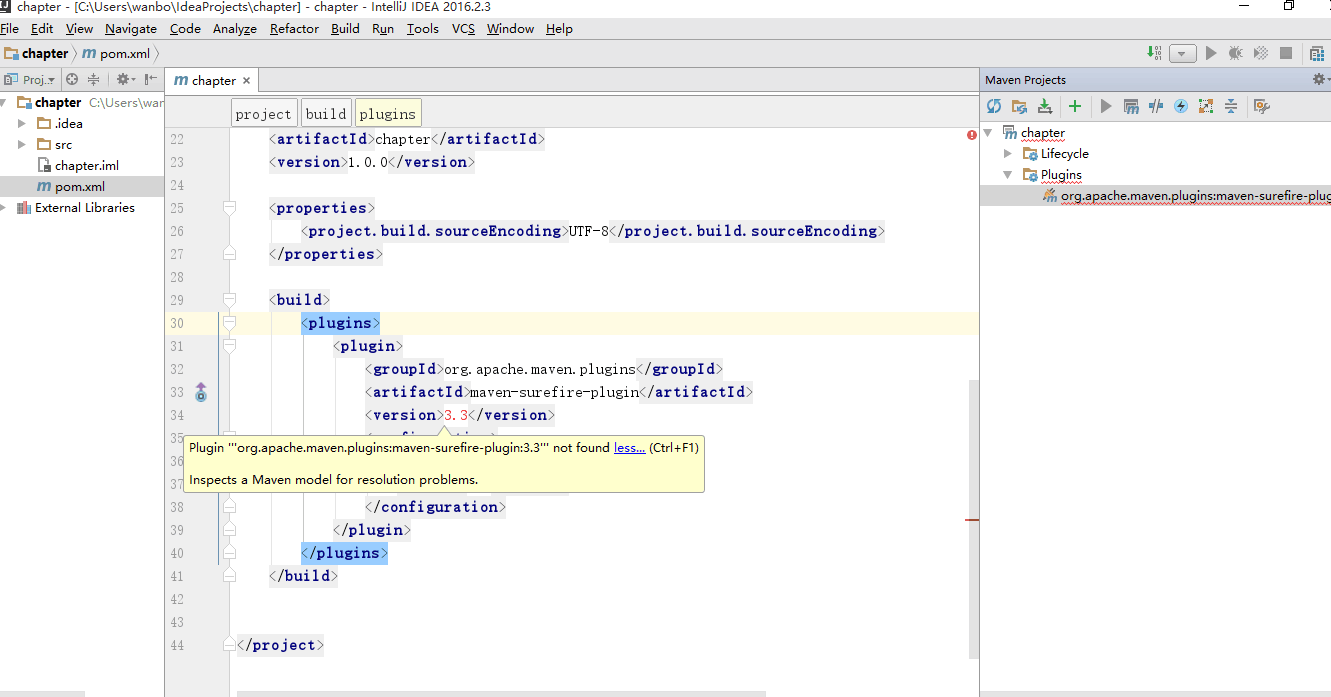Fold the properties tag at line 25
The height and width of the screenshot is (697, 1331).
coord(229,208)
